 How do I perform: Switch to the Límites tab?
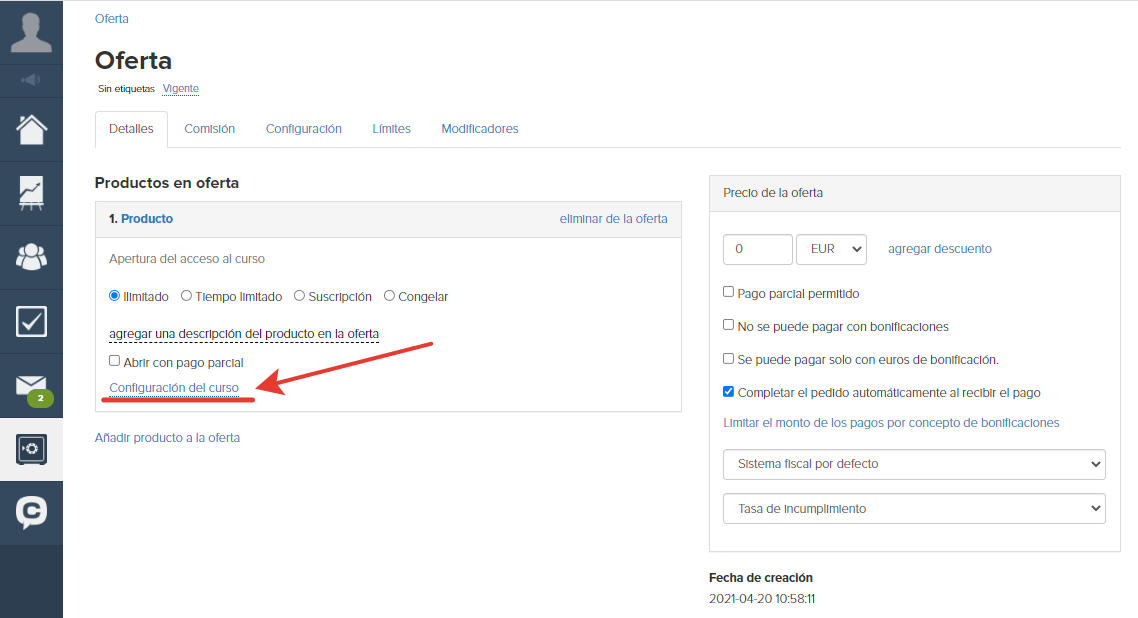[x=391, y=129]
